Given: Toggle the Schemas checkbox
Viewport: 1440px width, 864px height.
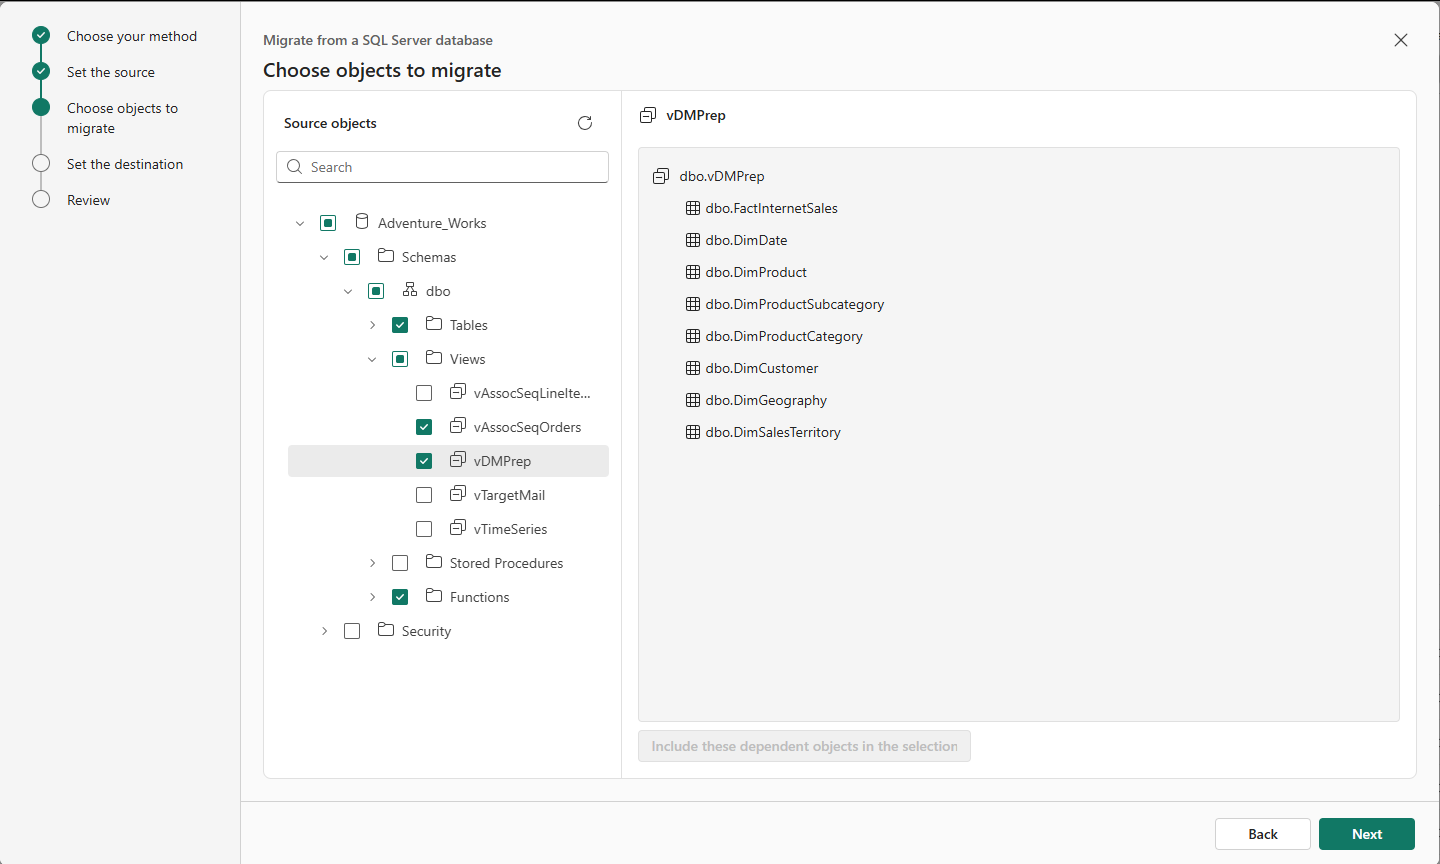Looking at the screenshot, I should (352, 257).
